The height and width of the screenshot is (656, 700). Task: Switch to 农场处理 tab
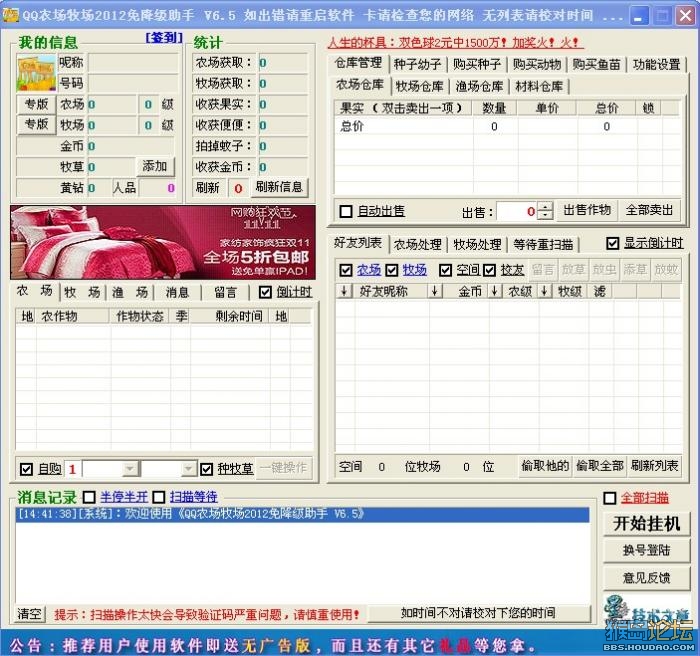(417, 244)
